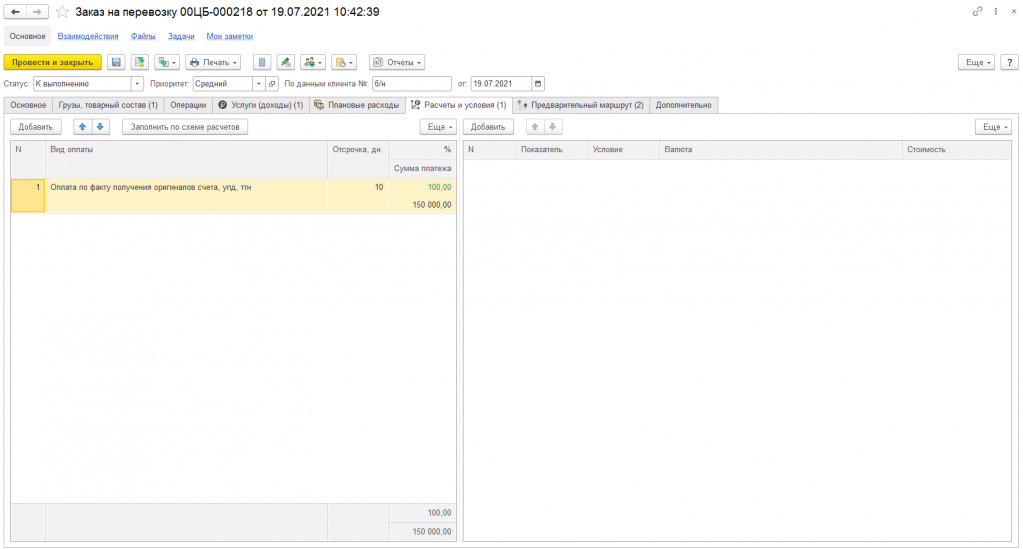Click Заполнить по схеме расчетов button
Image resolution: width=1023 pixels, height=549 pixels.
[x=185, y=127]
